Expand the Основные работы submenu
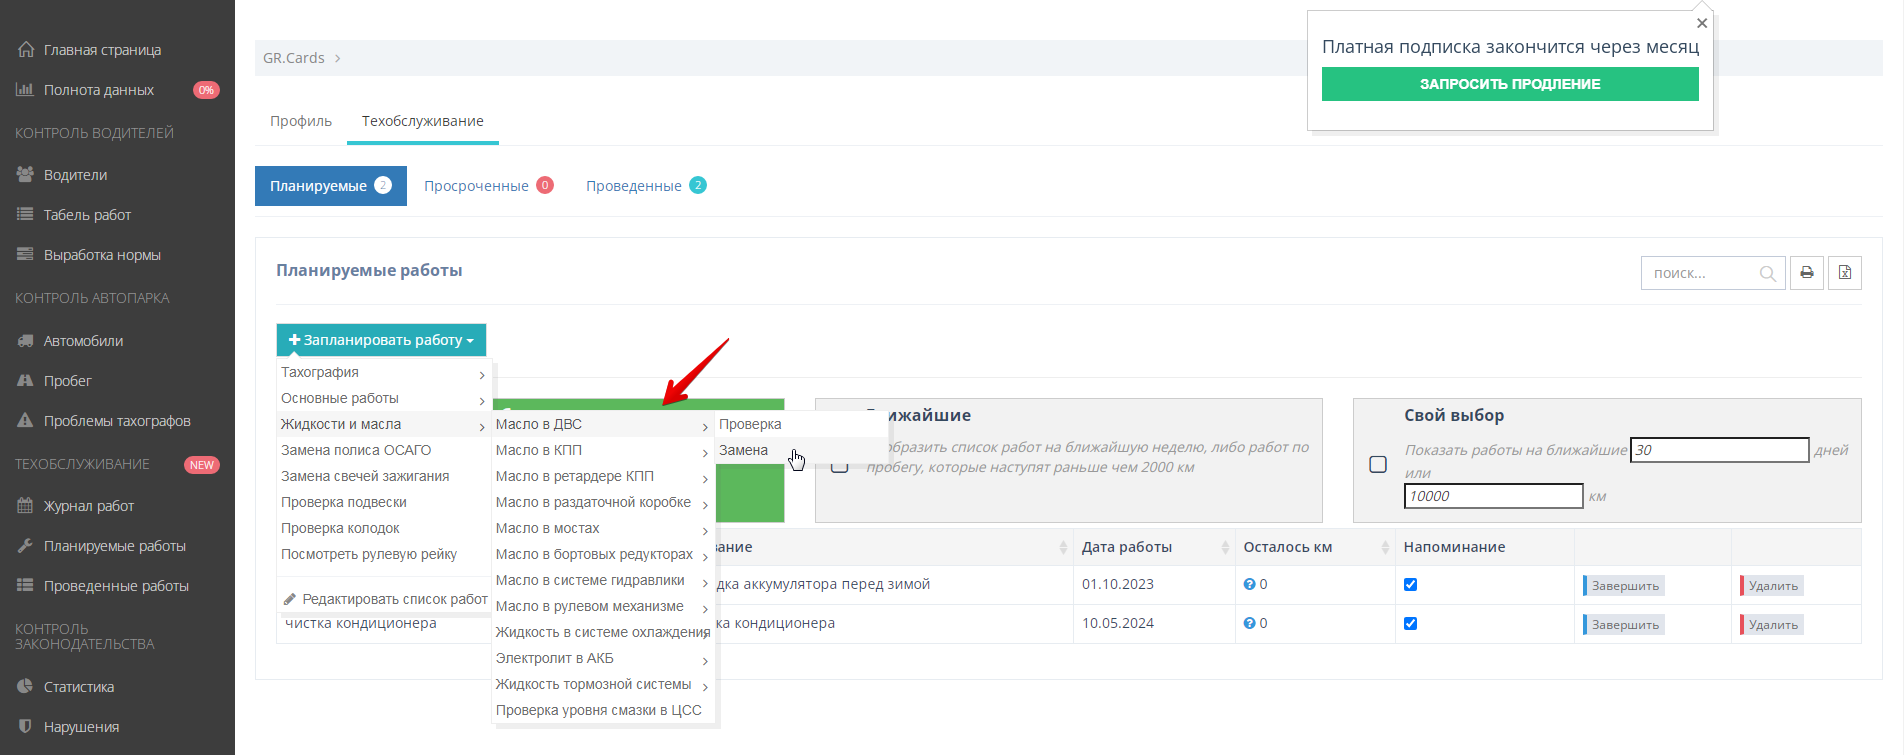The height and width of the screenshot is (755, 1904). click(x=384, y=398)
